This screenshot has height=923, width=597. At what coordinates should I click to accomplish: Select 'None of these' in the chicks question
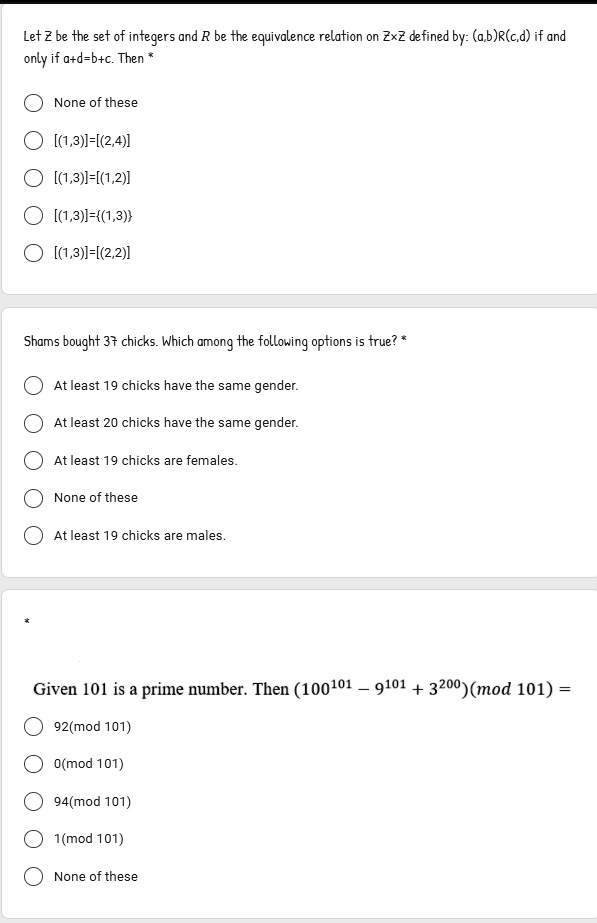point(33,497)
